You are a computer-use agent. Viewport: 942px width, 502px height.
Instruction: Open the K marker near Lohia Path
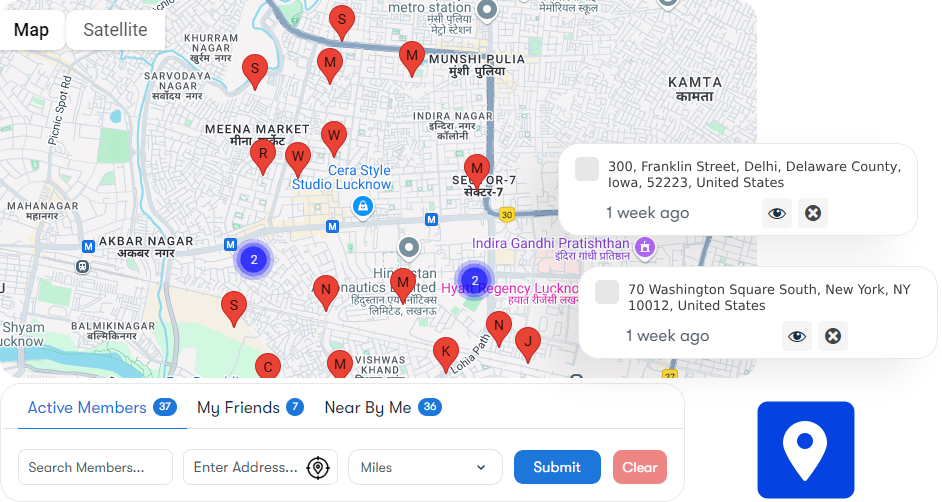[446, 354]
